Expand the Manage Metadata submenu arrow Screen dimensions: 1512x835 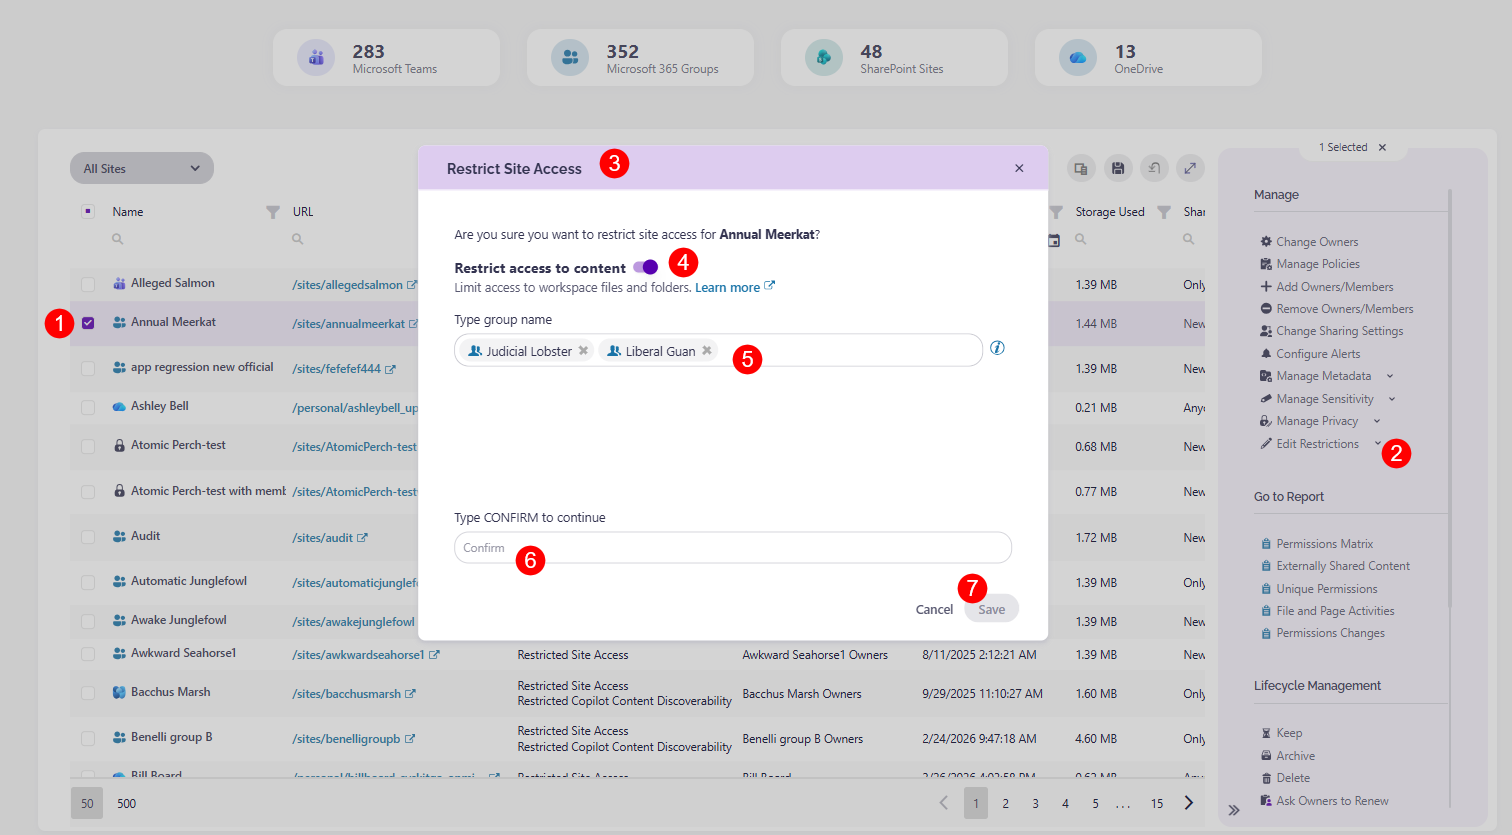click(1390, 376)
